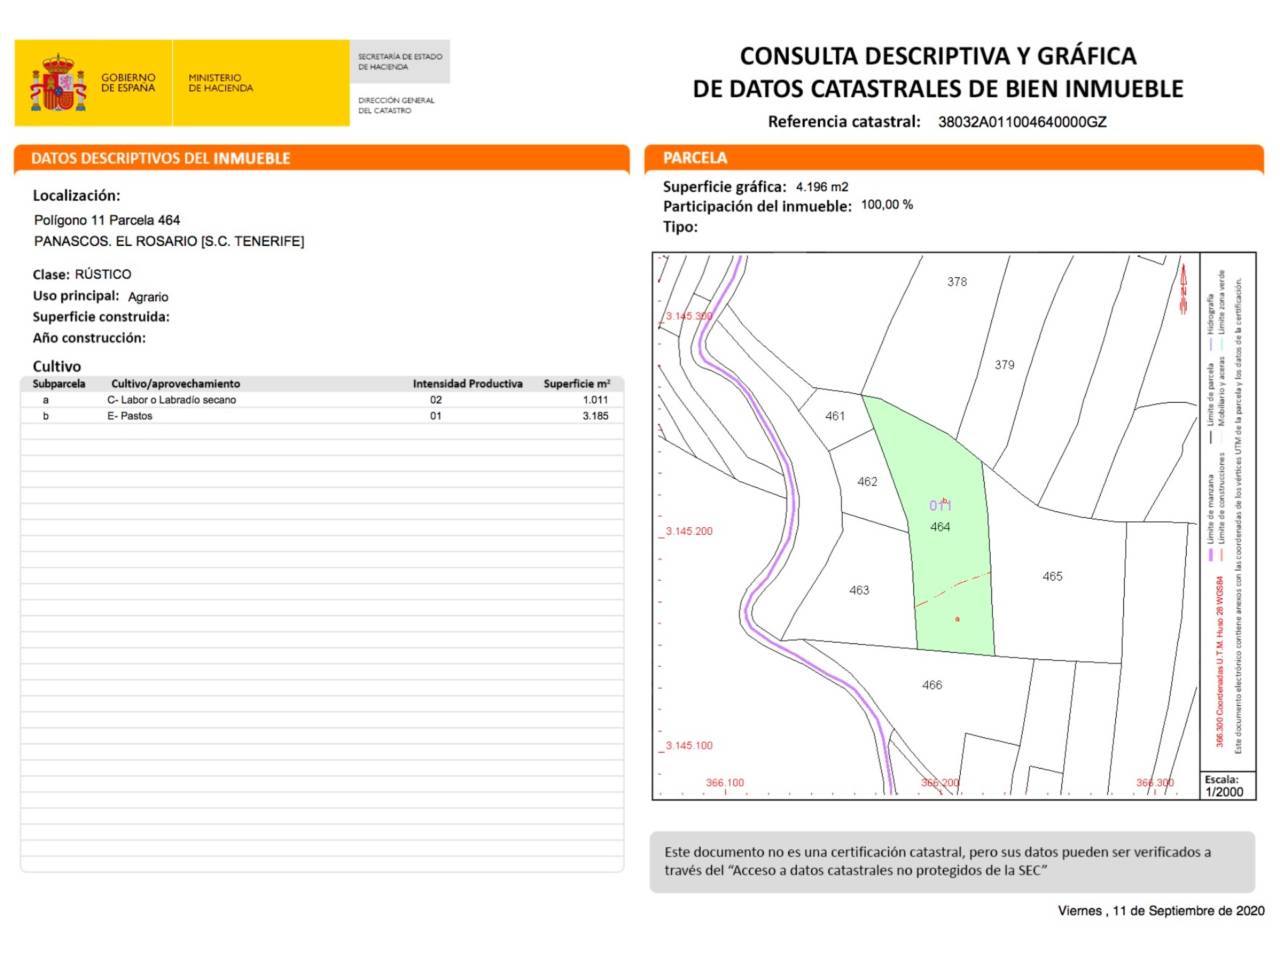1280x960 pixels.
Task: Click the 366.200 coordinate label
Action: tap(940, 783)
